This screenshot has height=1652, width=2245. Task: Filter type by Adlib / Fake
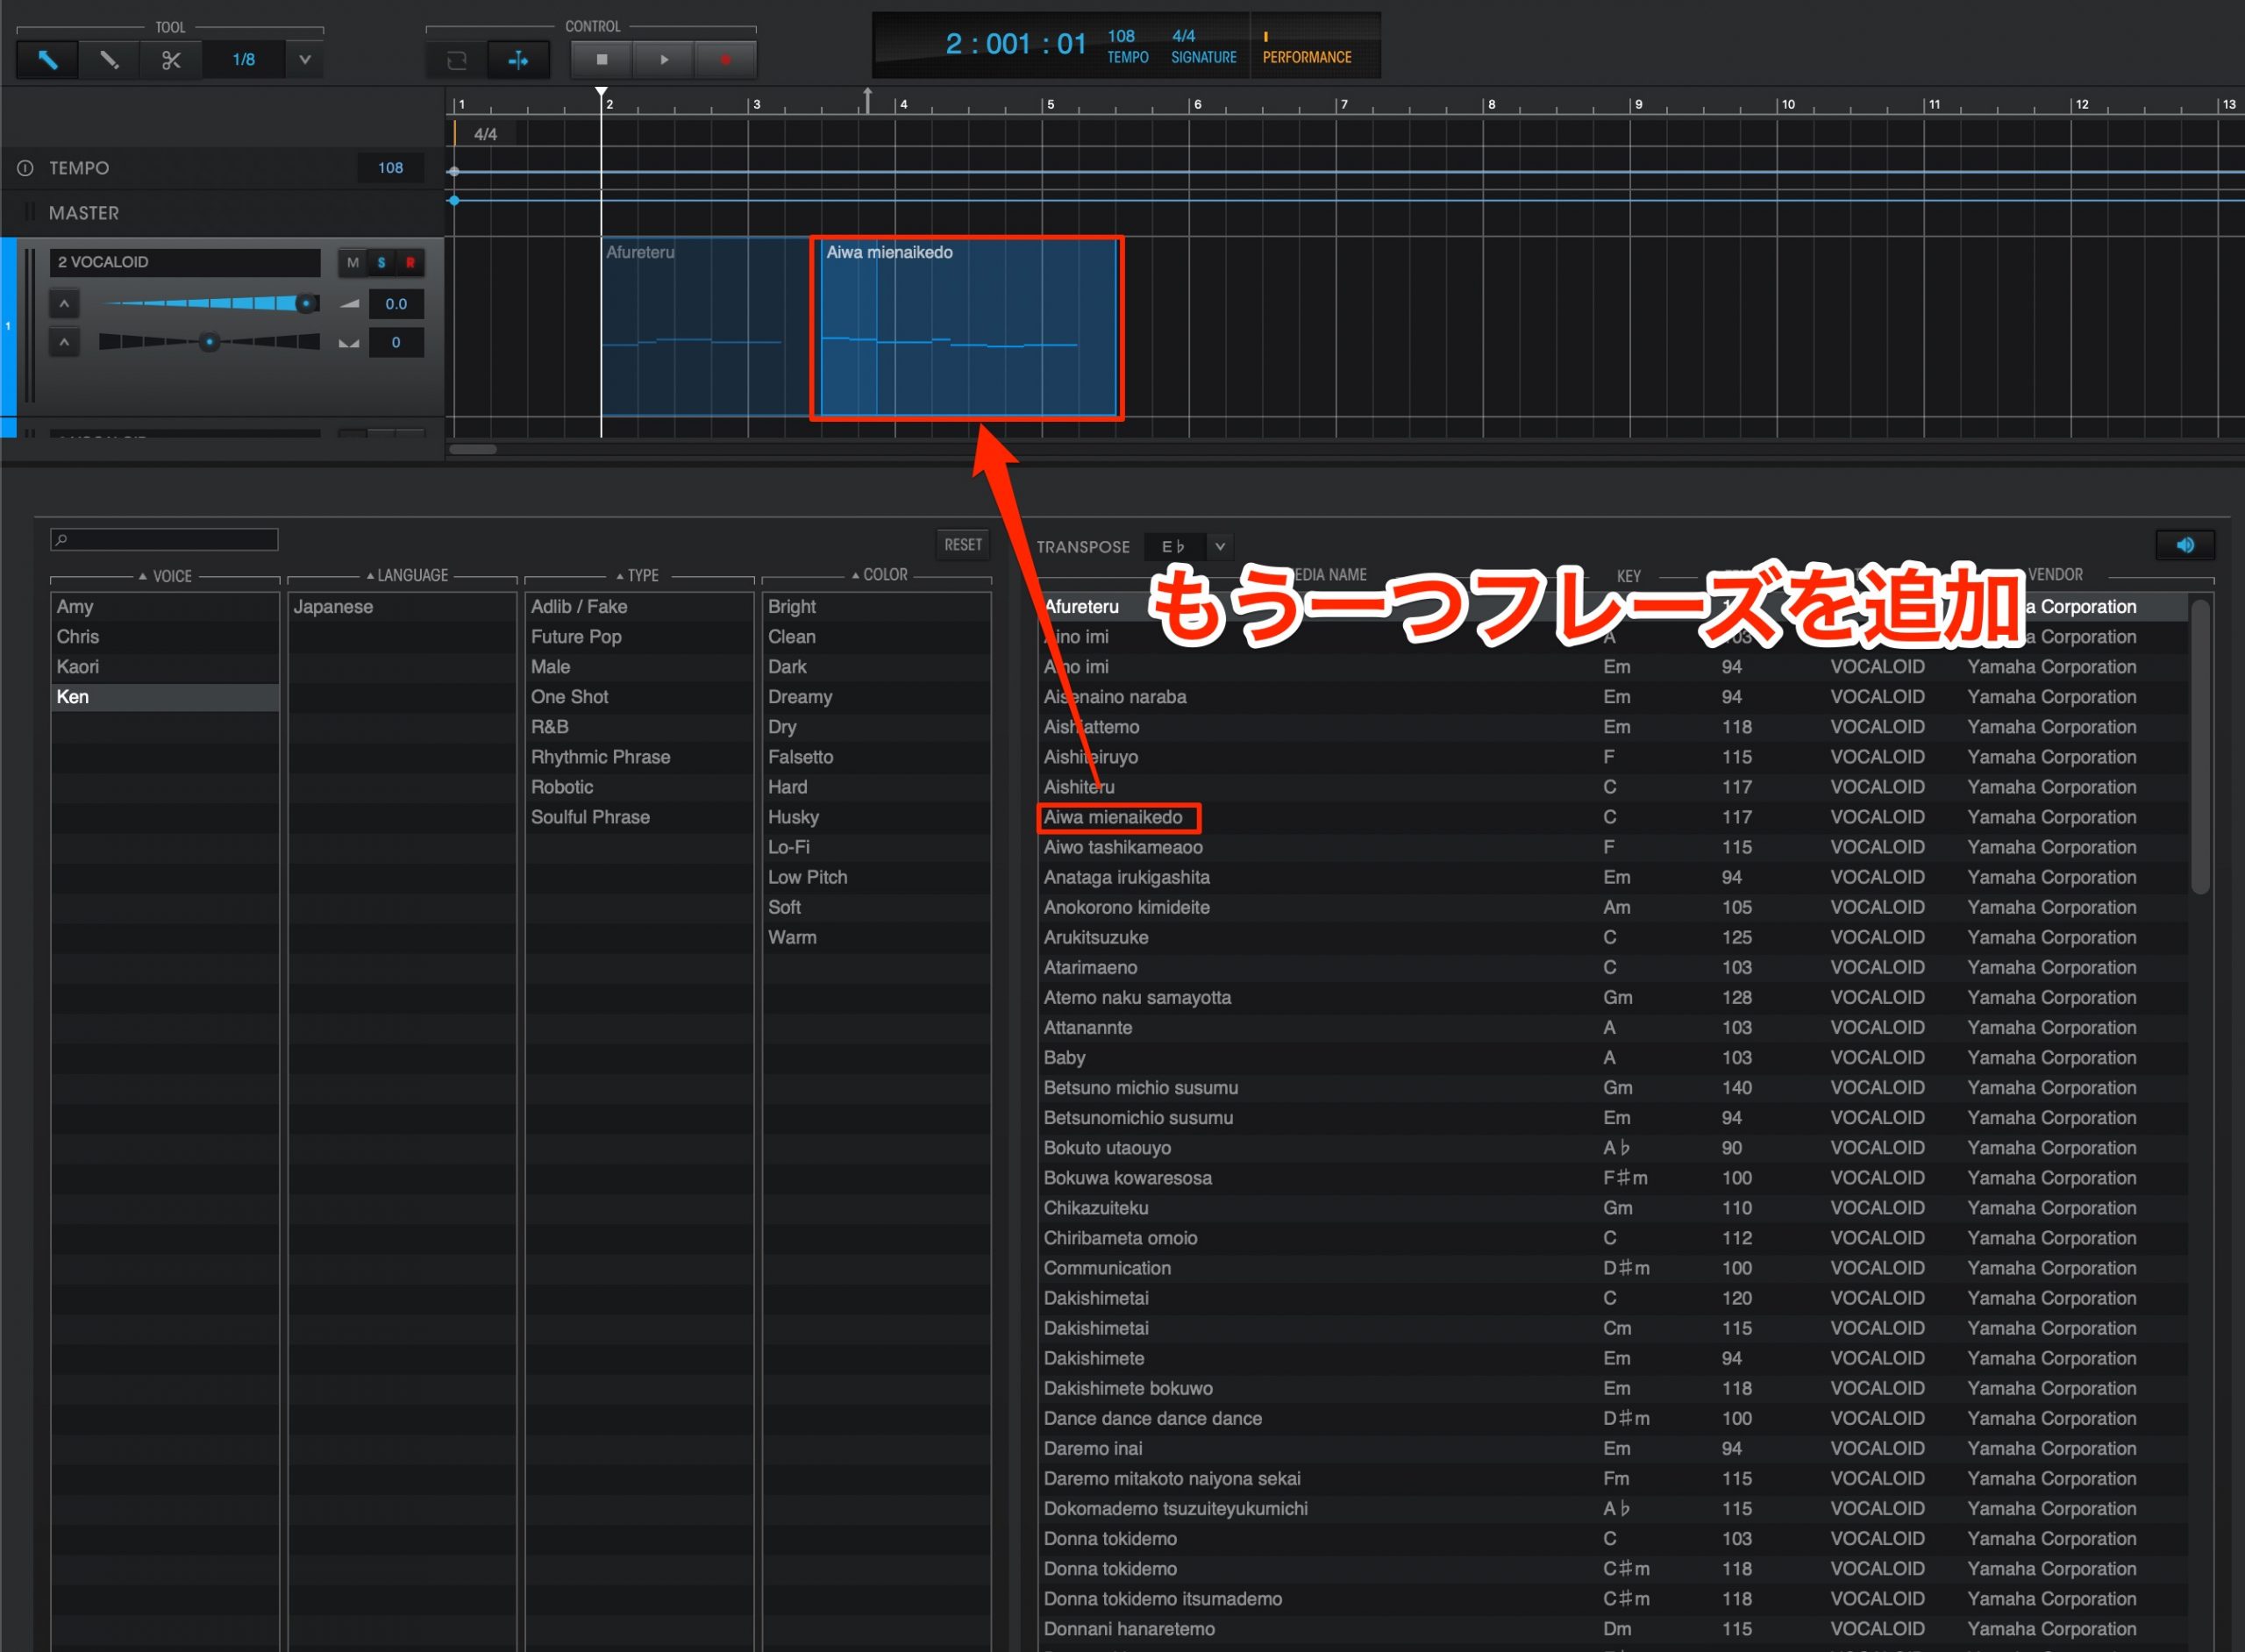tap(639, 607)
